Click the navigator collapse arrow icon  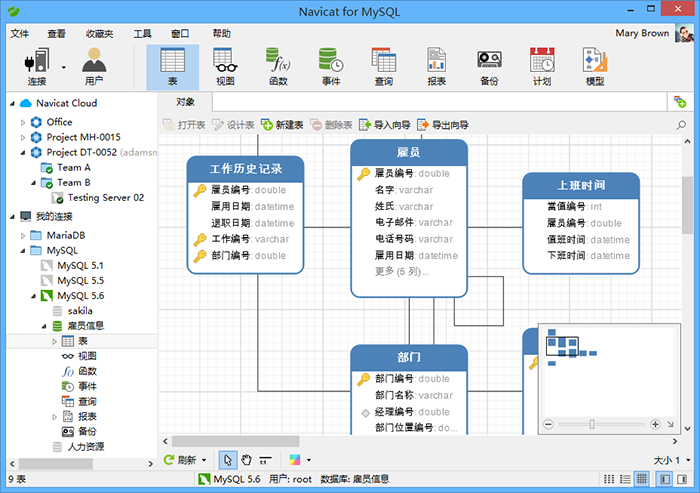coord(670,424)
